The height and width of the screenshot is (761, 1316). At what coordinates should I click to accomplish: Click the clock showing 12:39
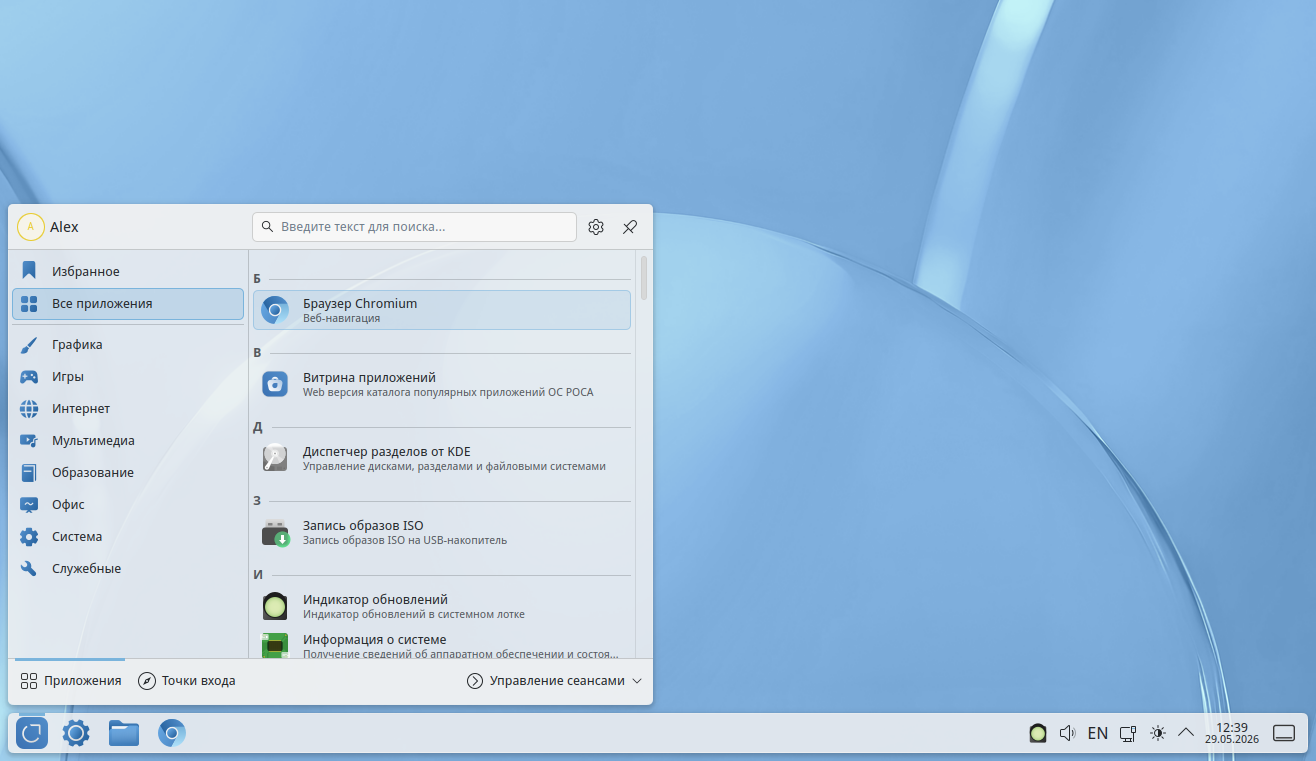pos(1232,733)
